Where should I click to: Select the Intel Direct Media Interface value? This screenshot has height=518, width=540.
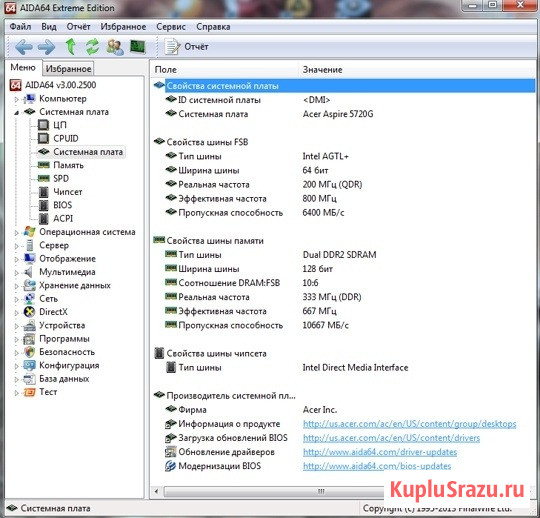point(355,367)
